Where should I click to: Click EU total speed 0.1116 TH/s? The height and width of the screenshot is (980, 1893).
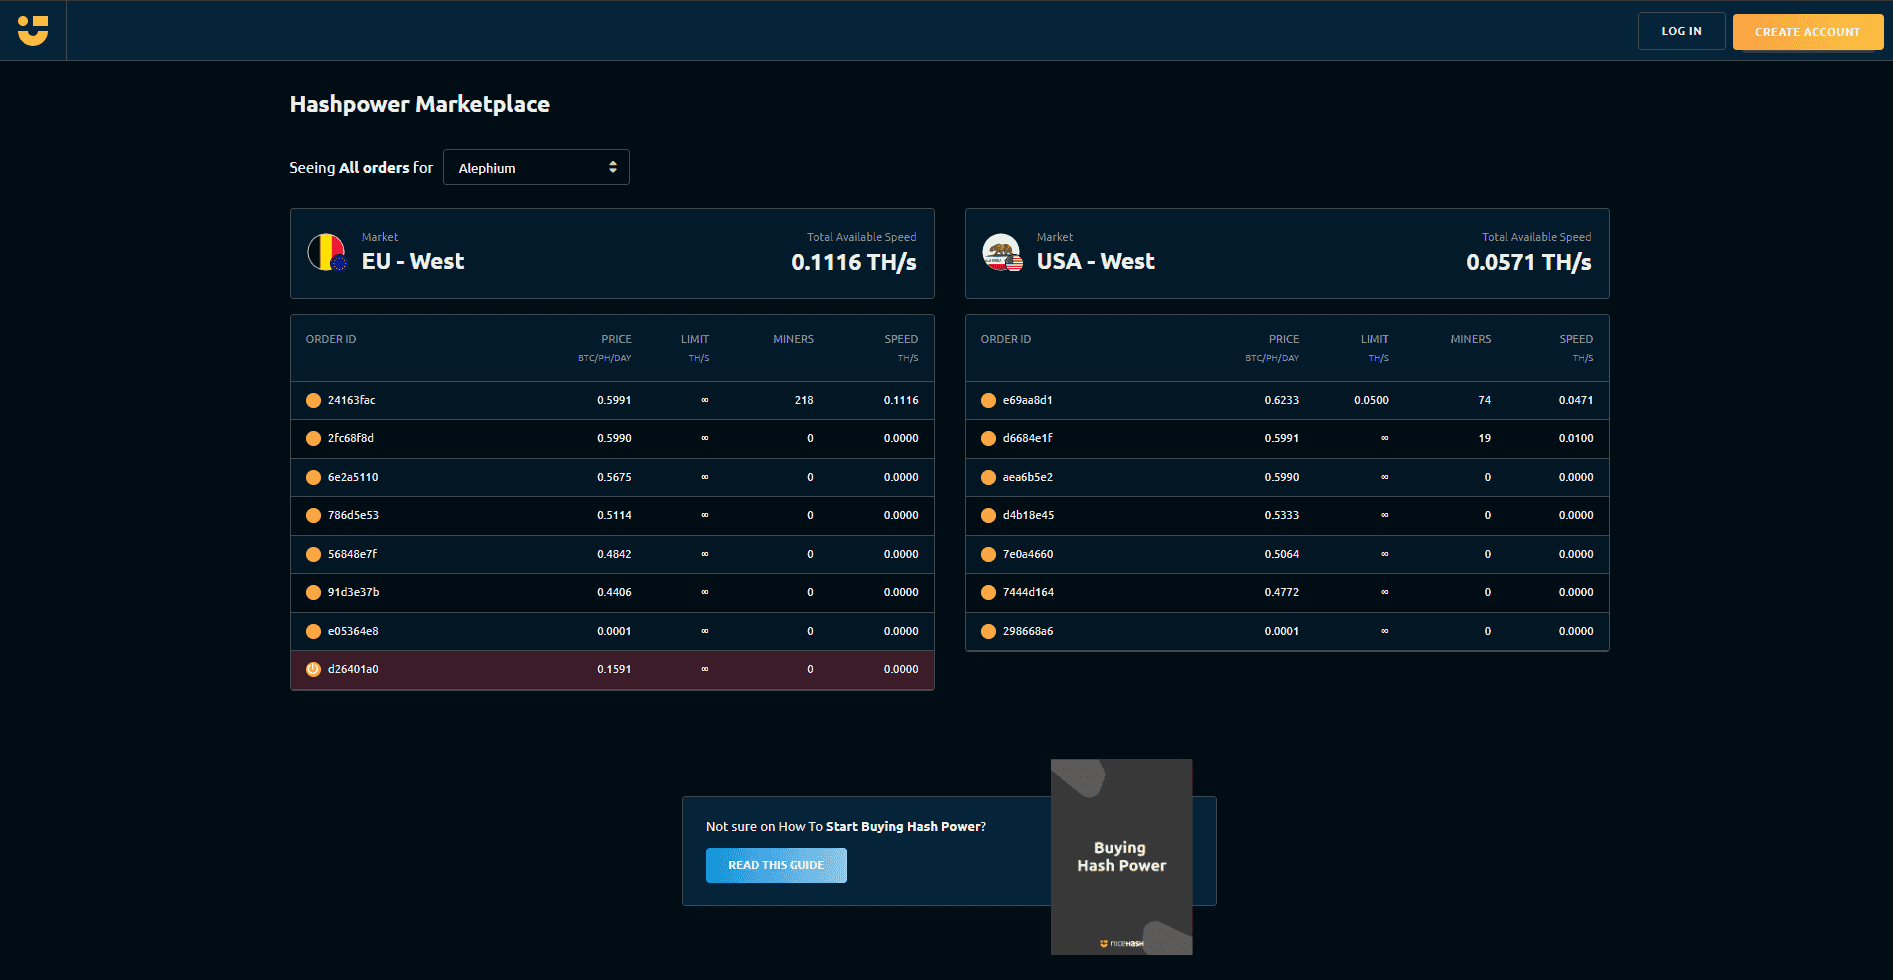[854, 262]
